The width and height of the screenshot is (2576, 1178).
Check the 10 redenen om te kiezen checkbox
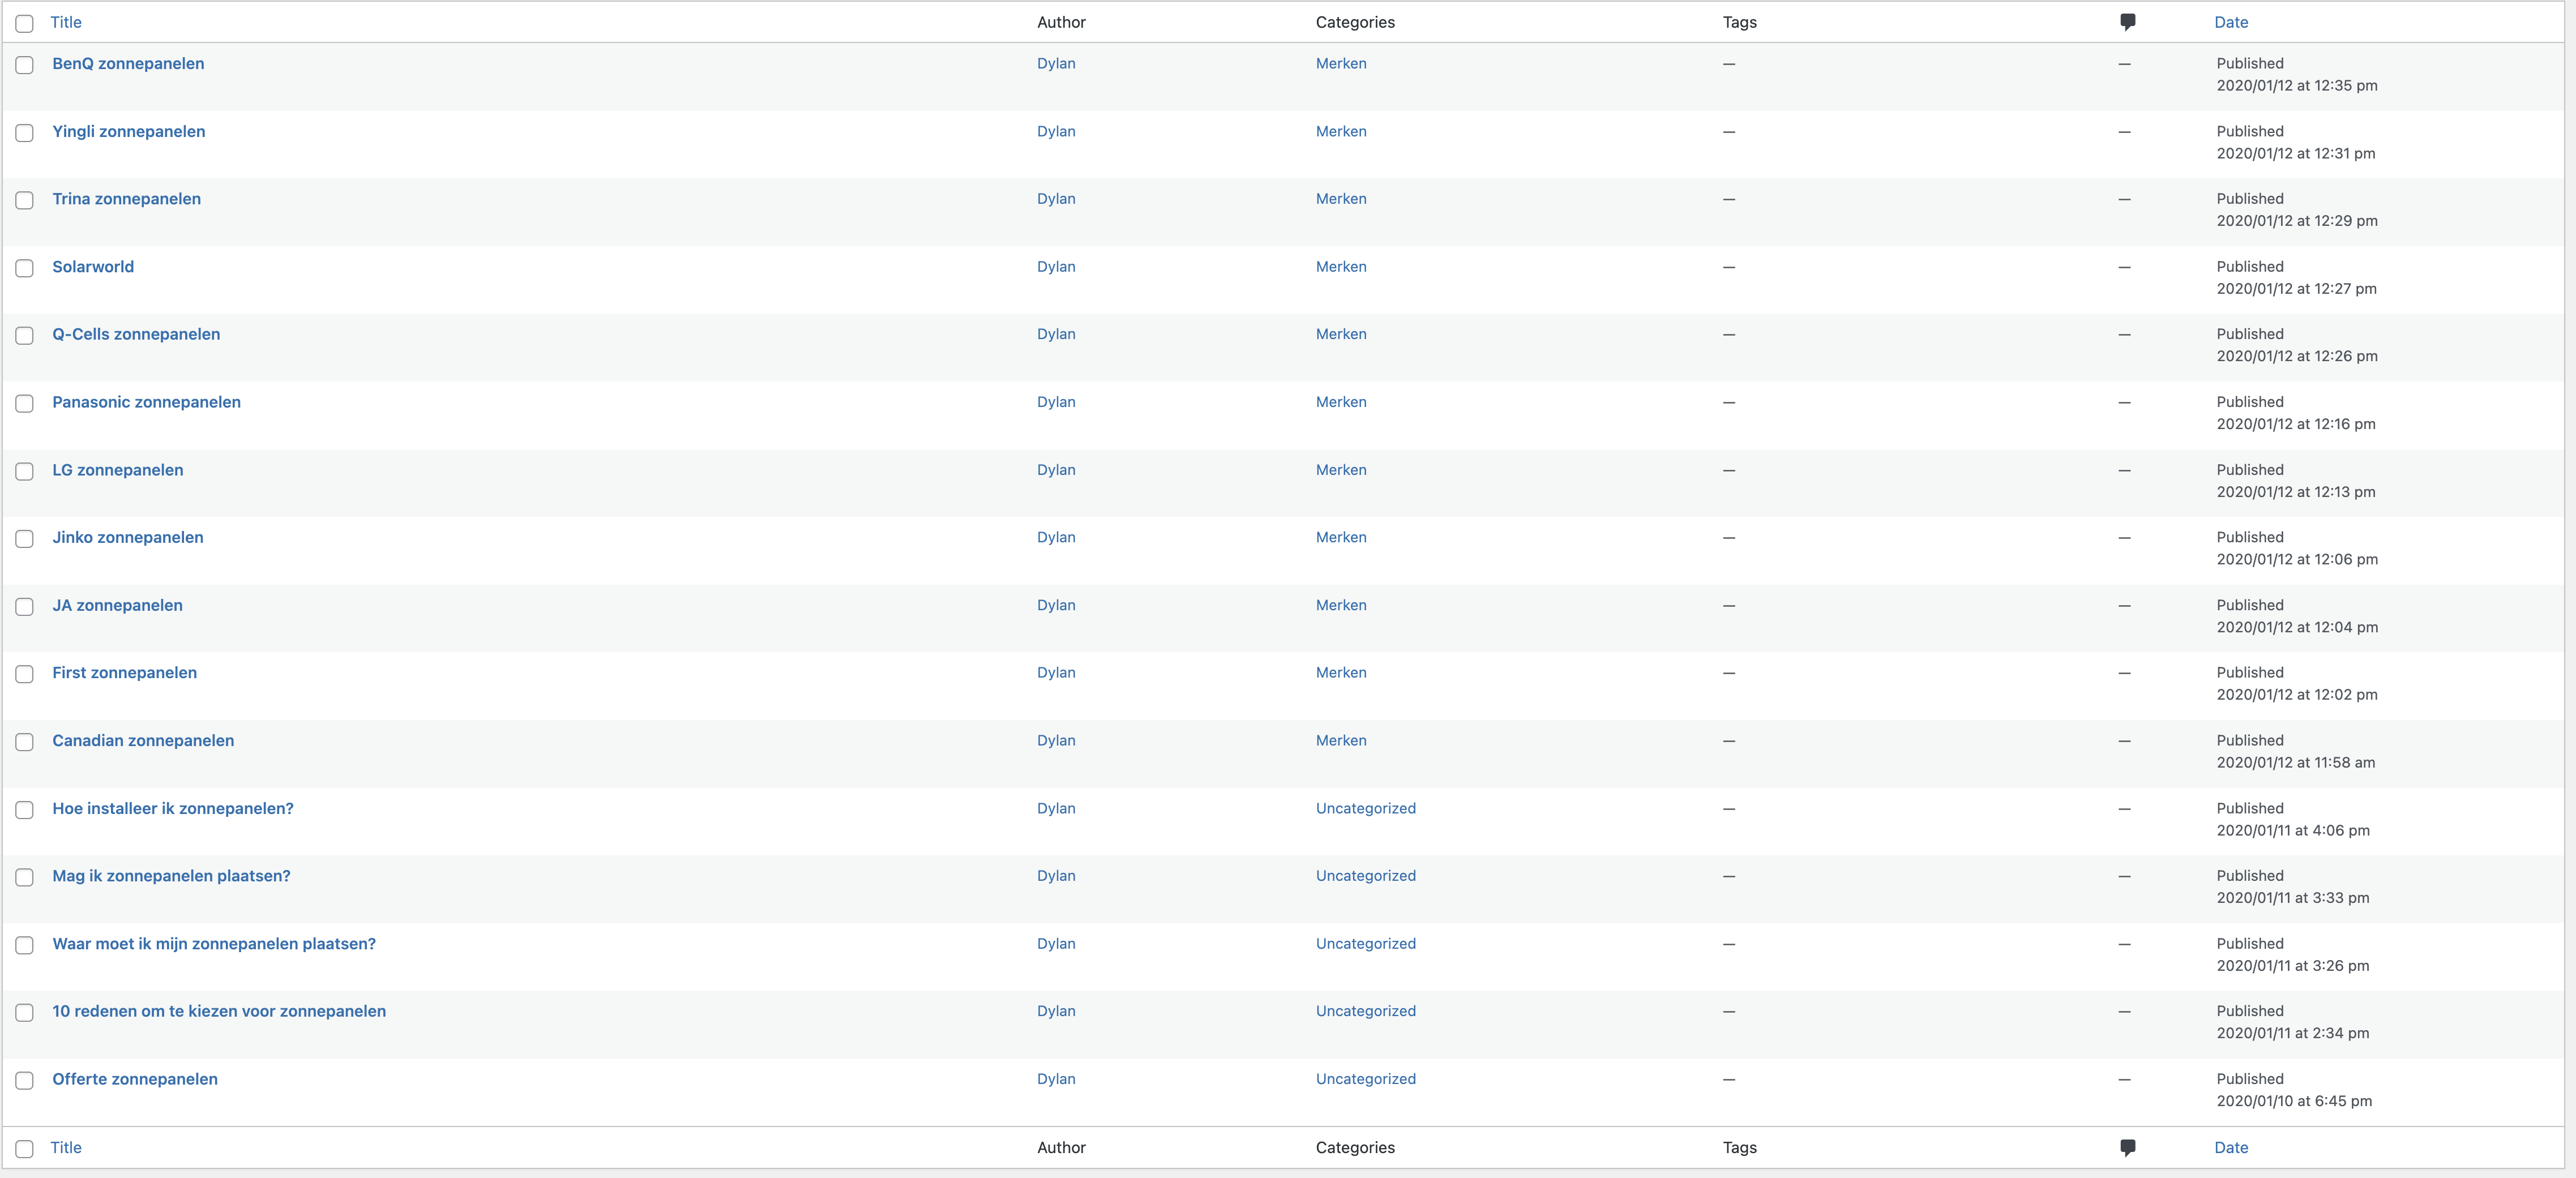25,1013
